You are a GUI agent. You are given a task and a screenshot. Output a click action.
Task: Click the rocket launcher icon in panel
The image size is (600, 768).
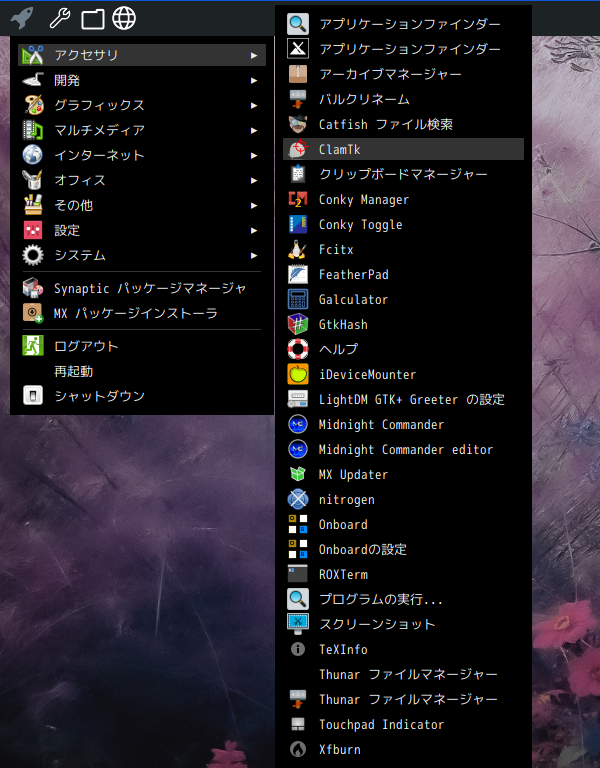click(x=23, y=19)
